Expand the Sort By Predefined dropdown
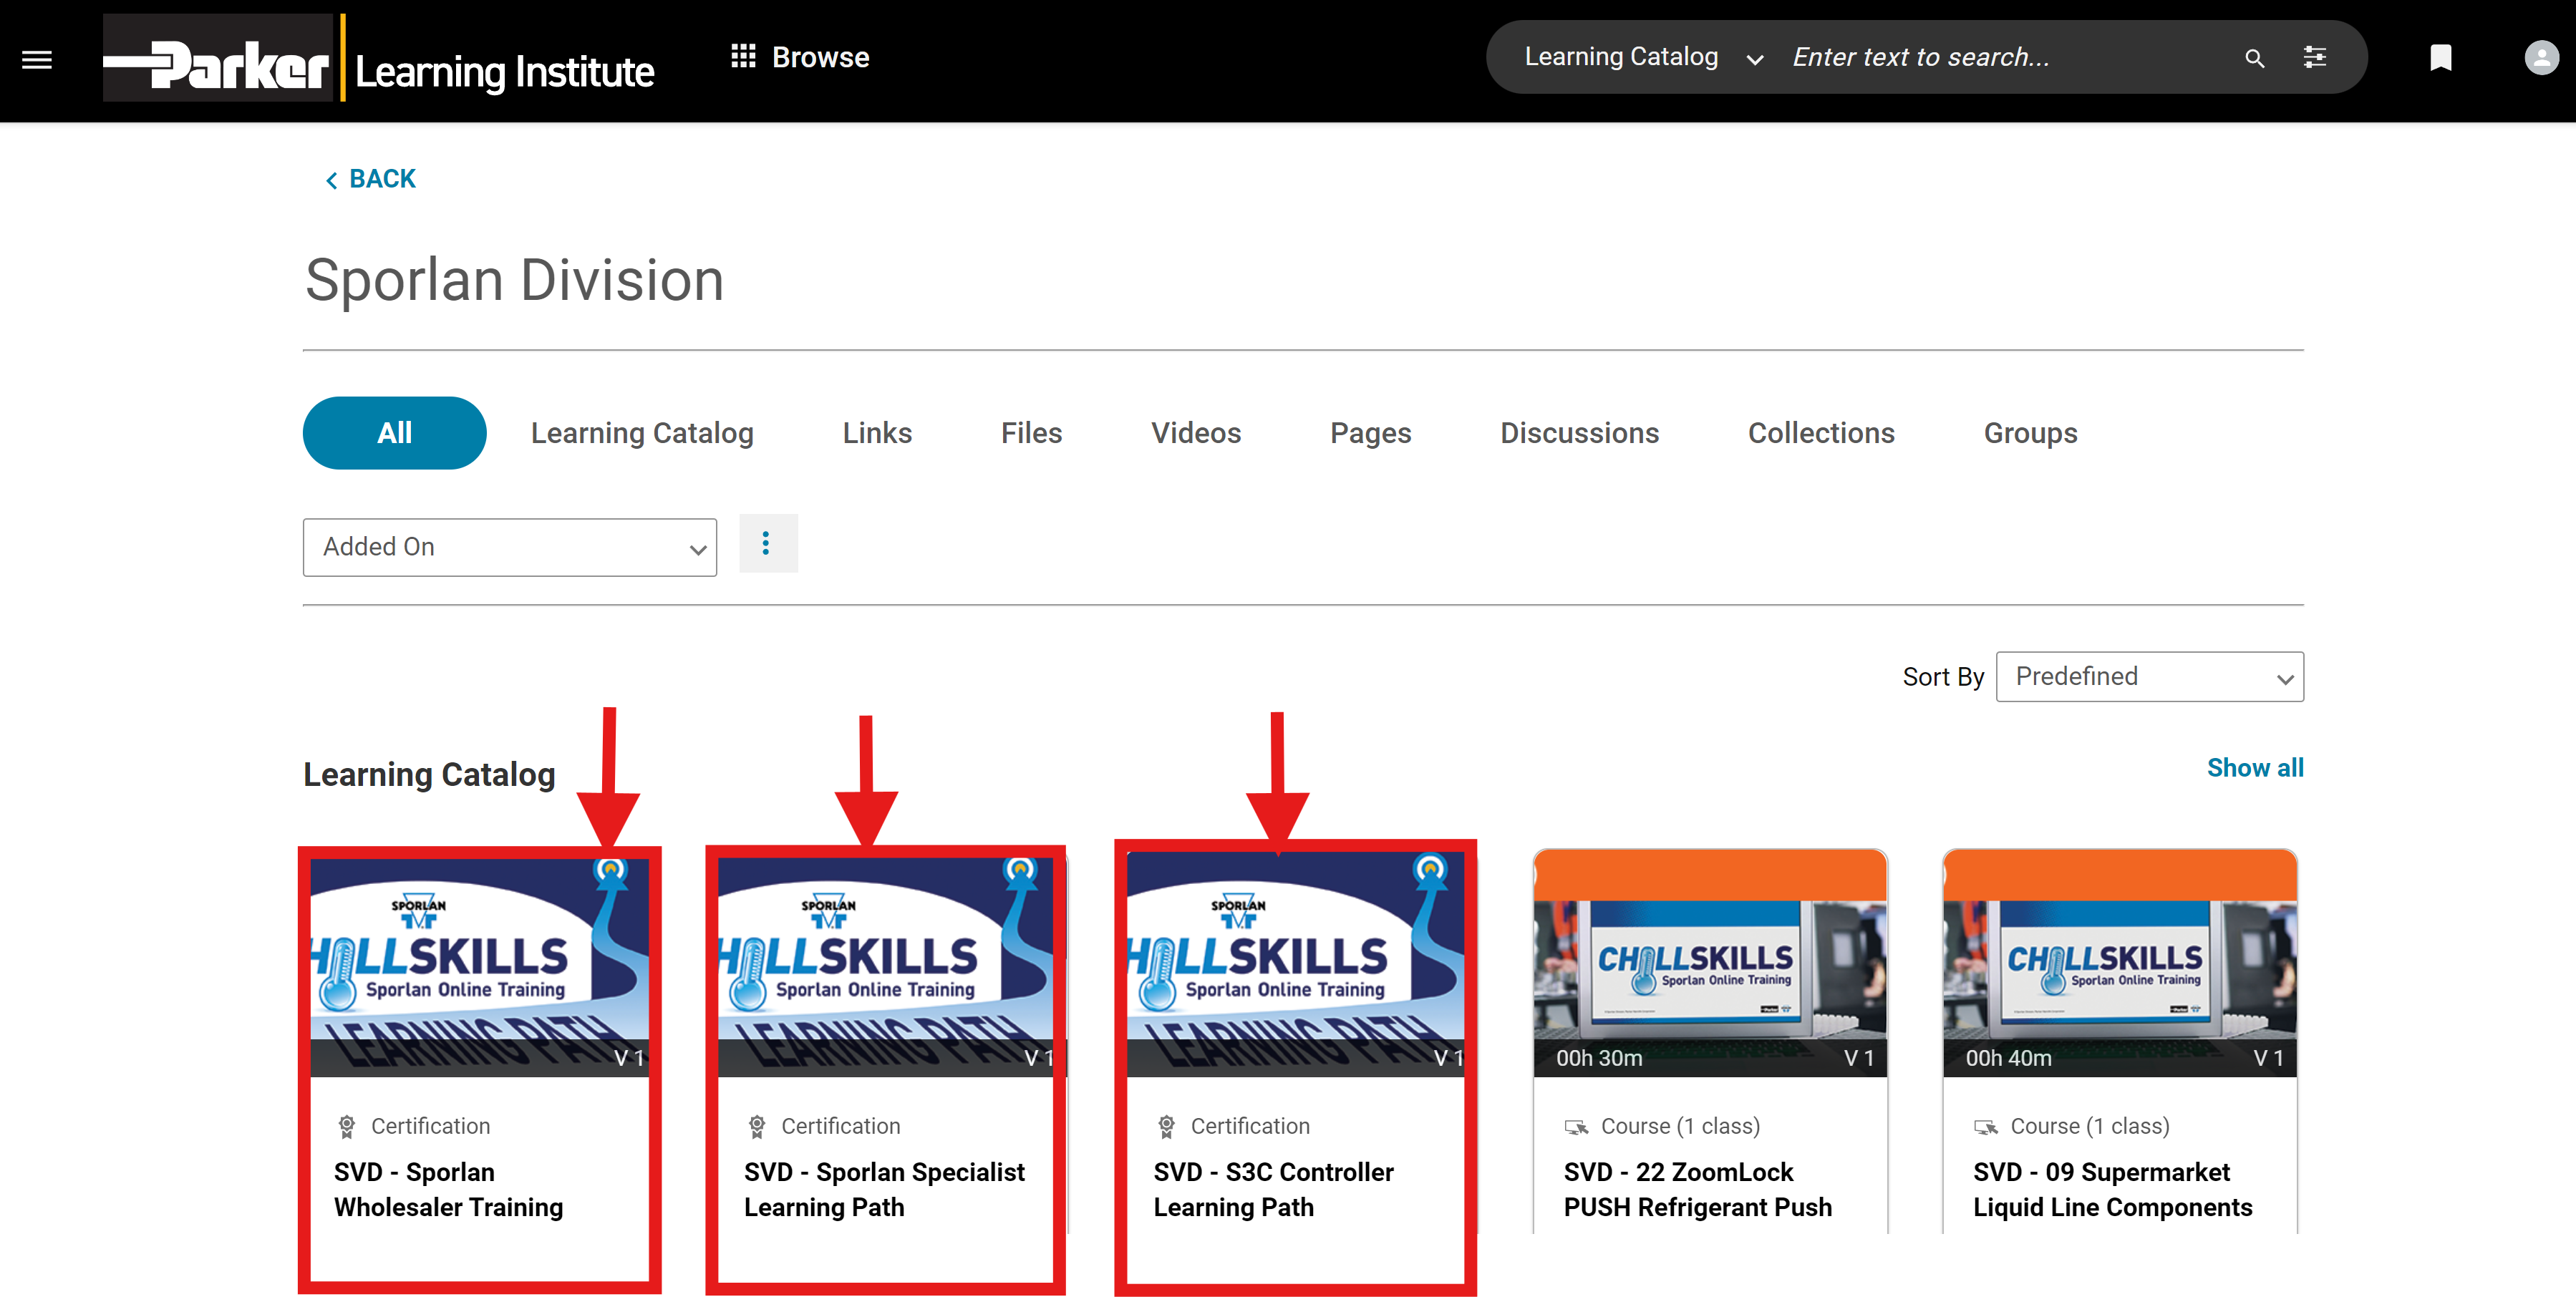The width and height of the screenshot is (2576, 1297). click(x=2149, y=677)
